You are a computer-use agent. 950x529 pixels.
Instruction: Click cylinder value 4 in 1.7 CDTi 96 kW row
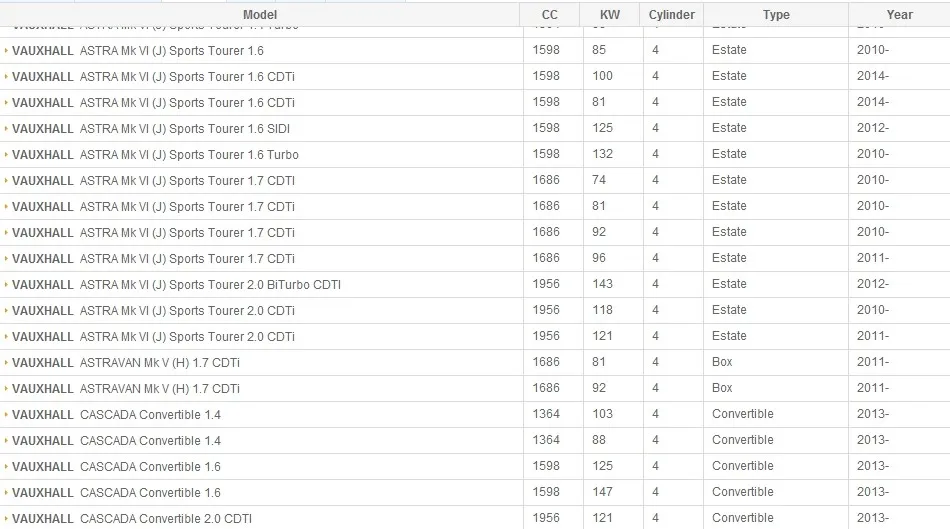coord(655,258)
